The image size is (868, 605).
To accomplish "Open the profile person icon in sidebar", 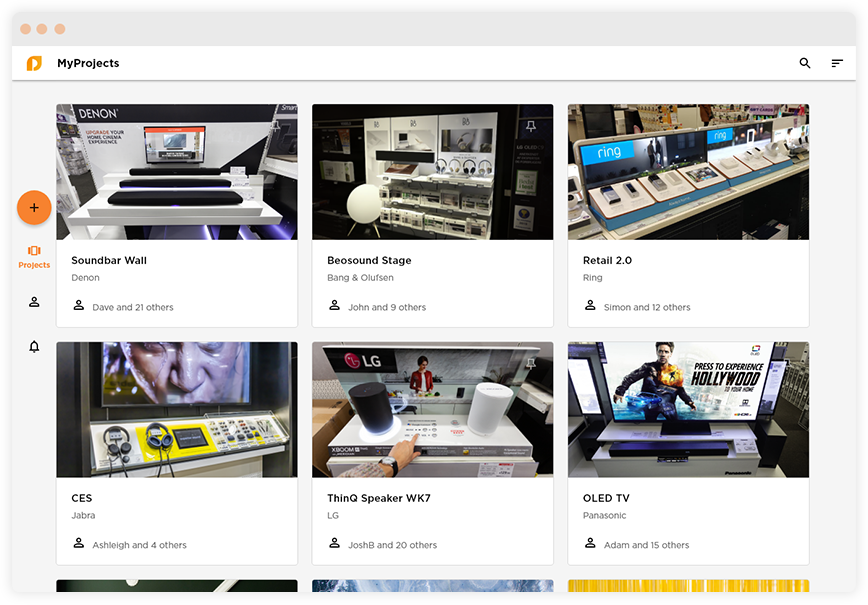I will point(34,302).
